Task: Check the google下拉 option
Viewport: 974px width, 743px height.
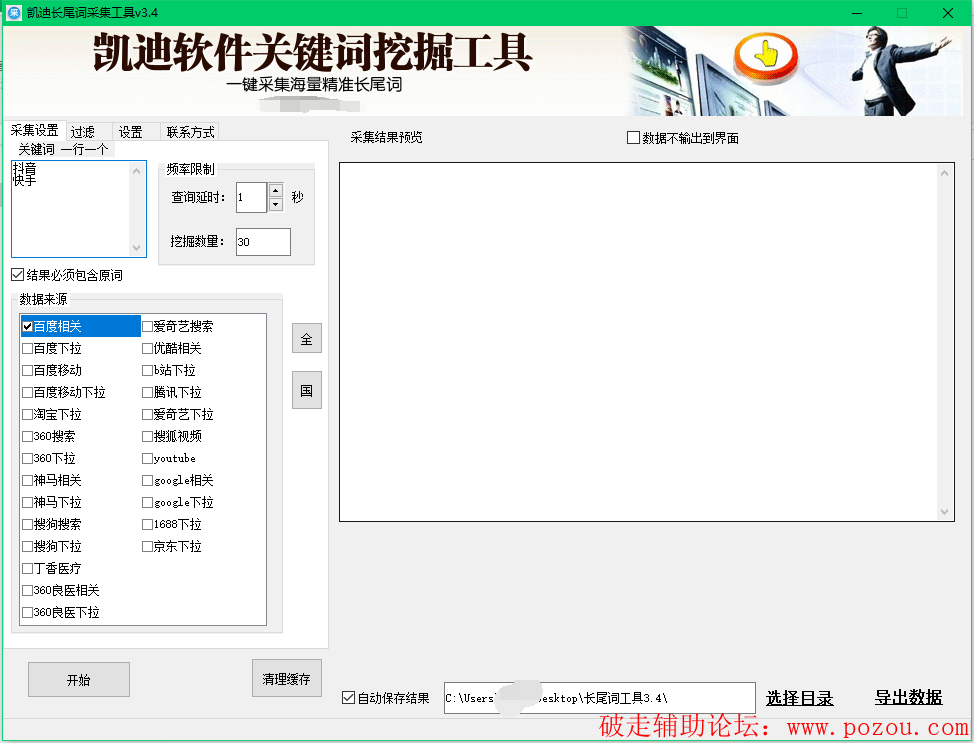Action: point(147,502)
